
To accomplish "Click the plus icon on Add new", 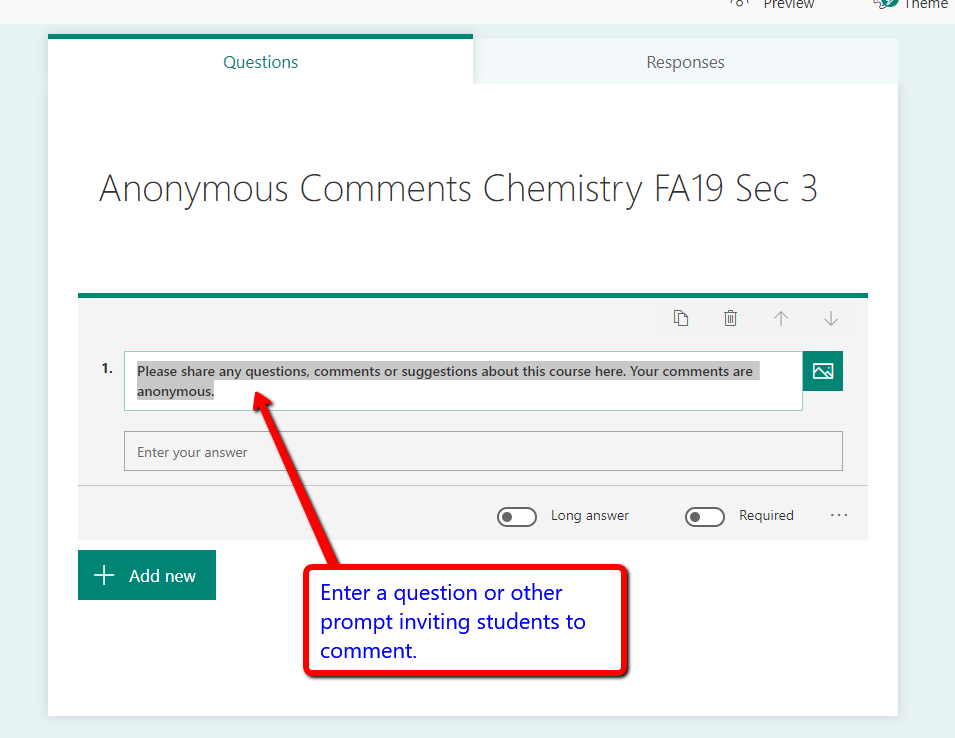I will point(104,576).
